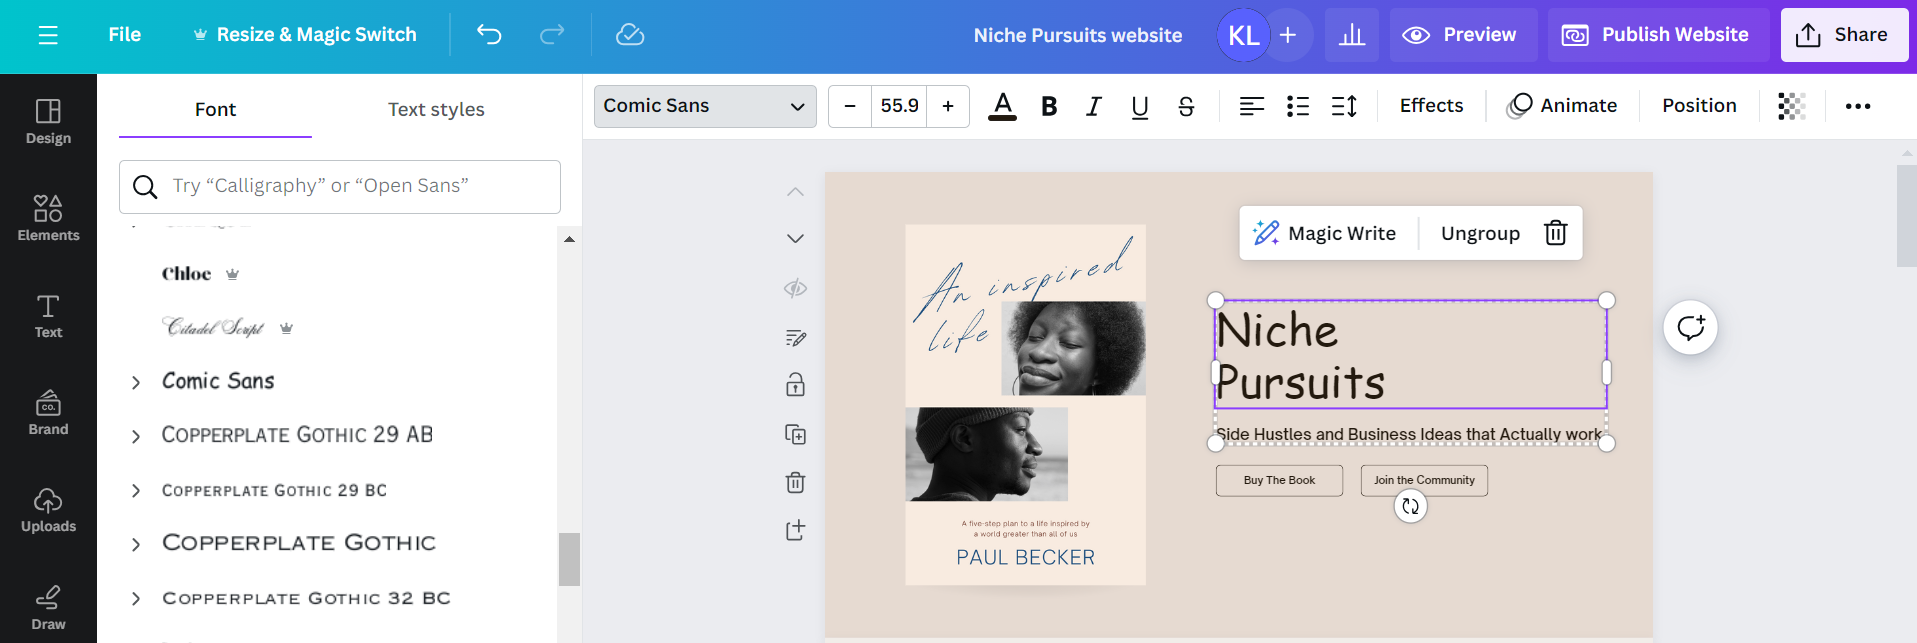Click the Preview button

coord(1462,35)
